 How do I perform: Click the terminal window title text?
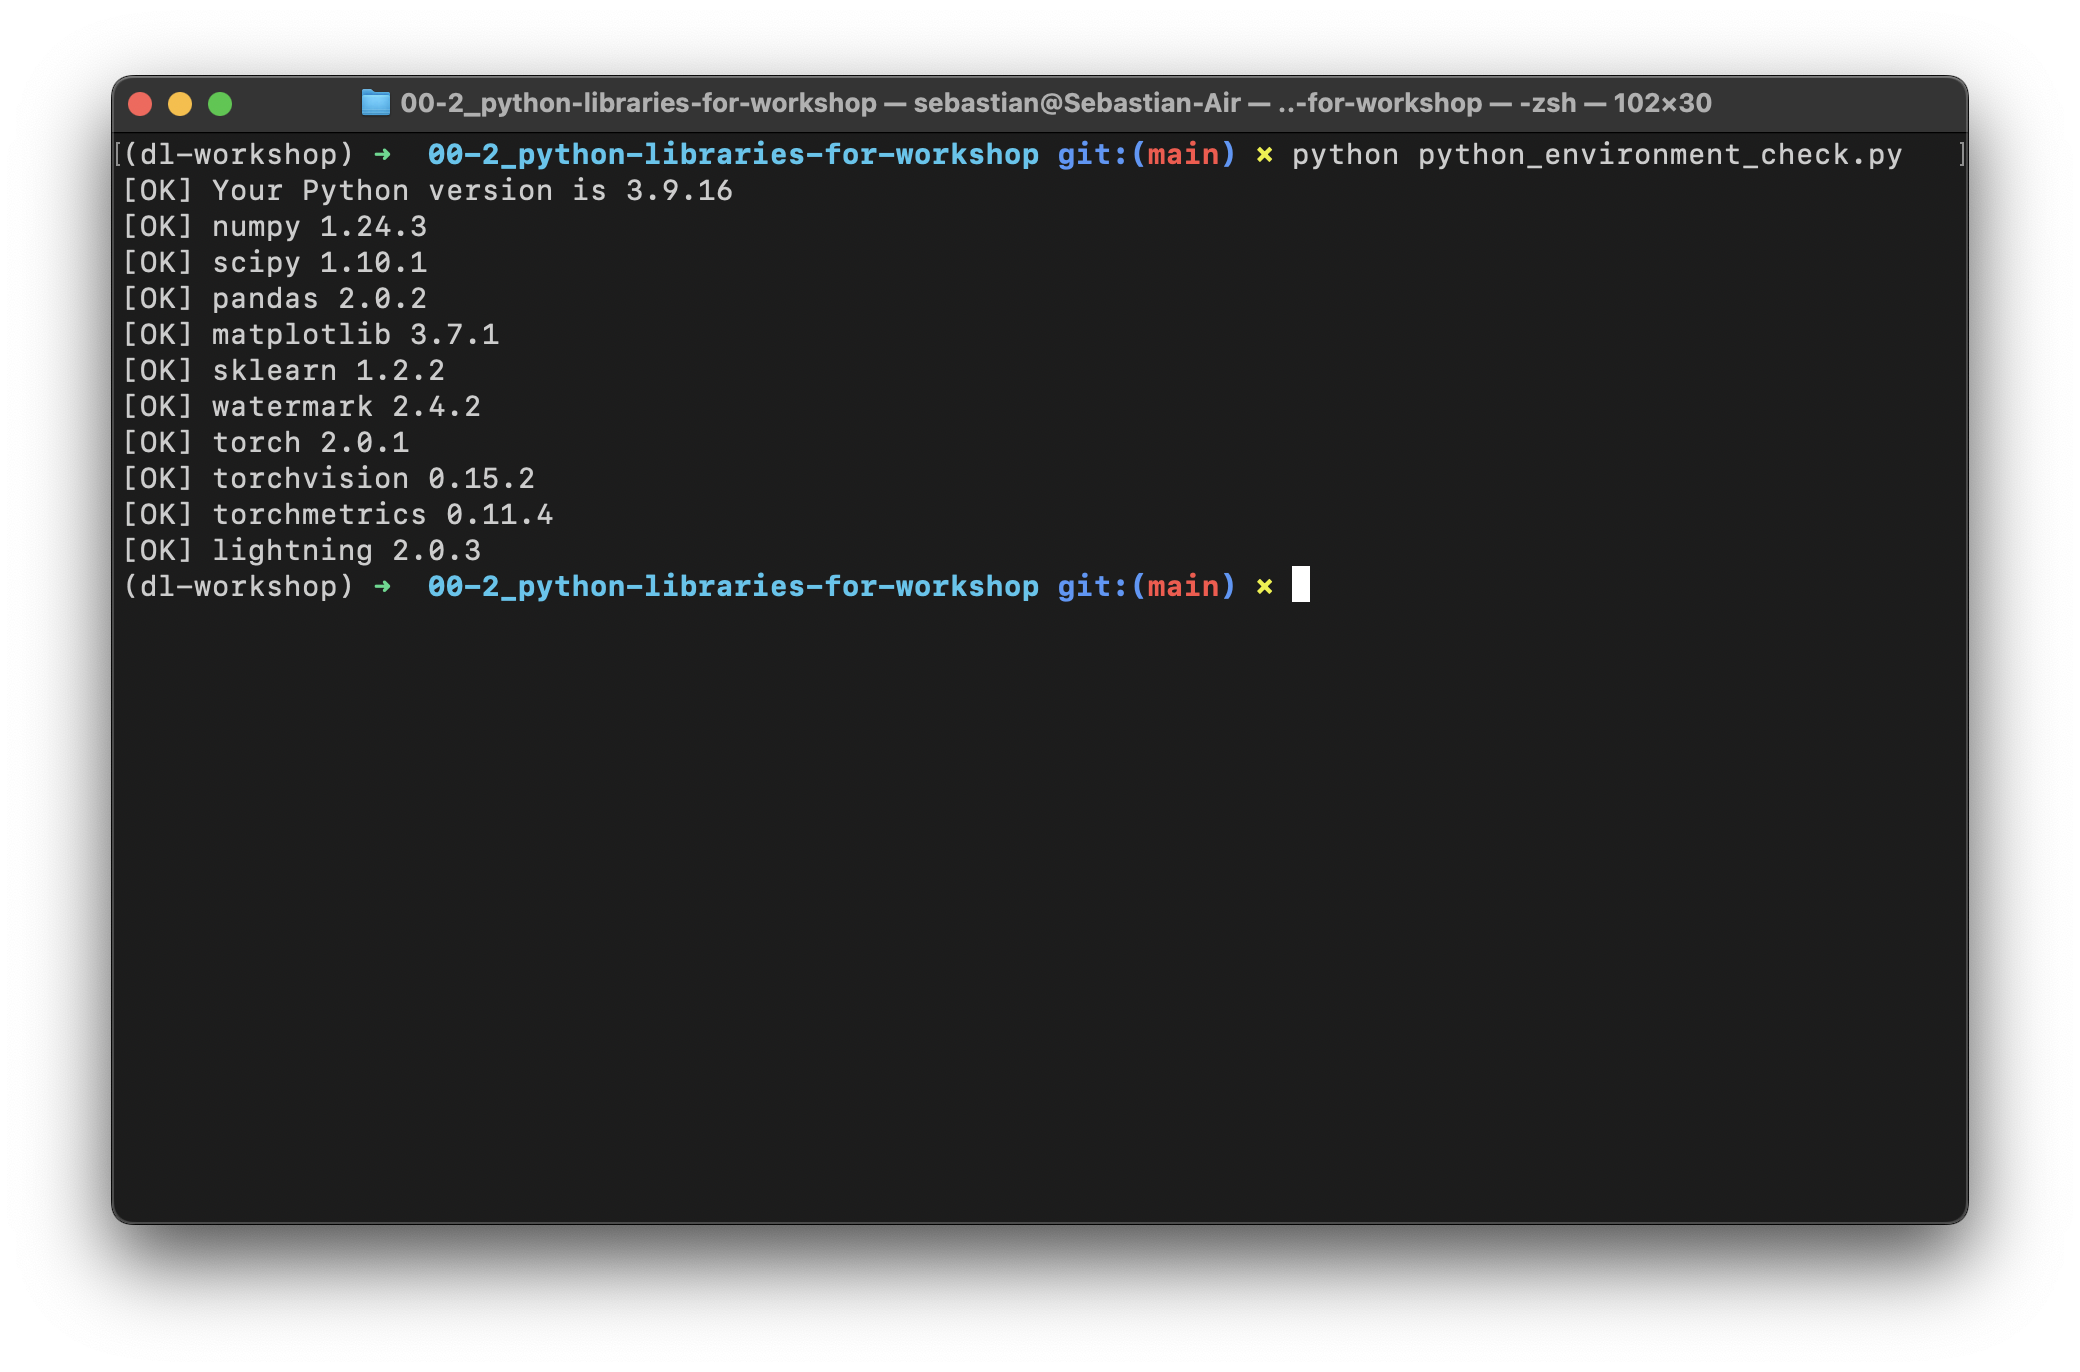pyautogui.click(x=1055, y=103)
